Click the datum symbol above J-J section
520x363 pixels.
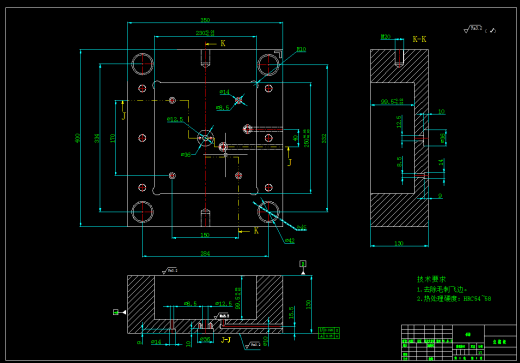[303, 268]
